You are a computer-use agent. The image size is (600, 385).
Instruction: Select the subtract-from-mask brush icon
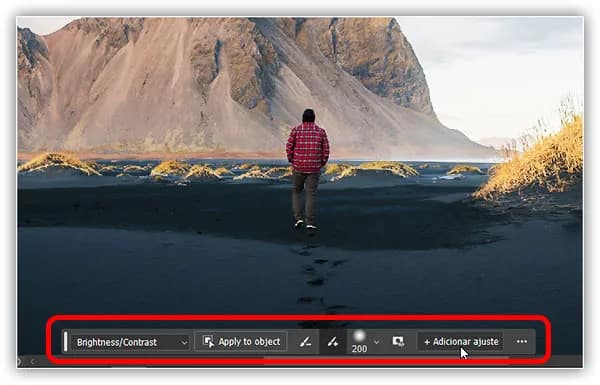305,341
